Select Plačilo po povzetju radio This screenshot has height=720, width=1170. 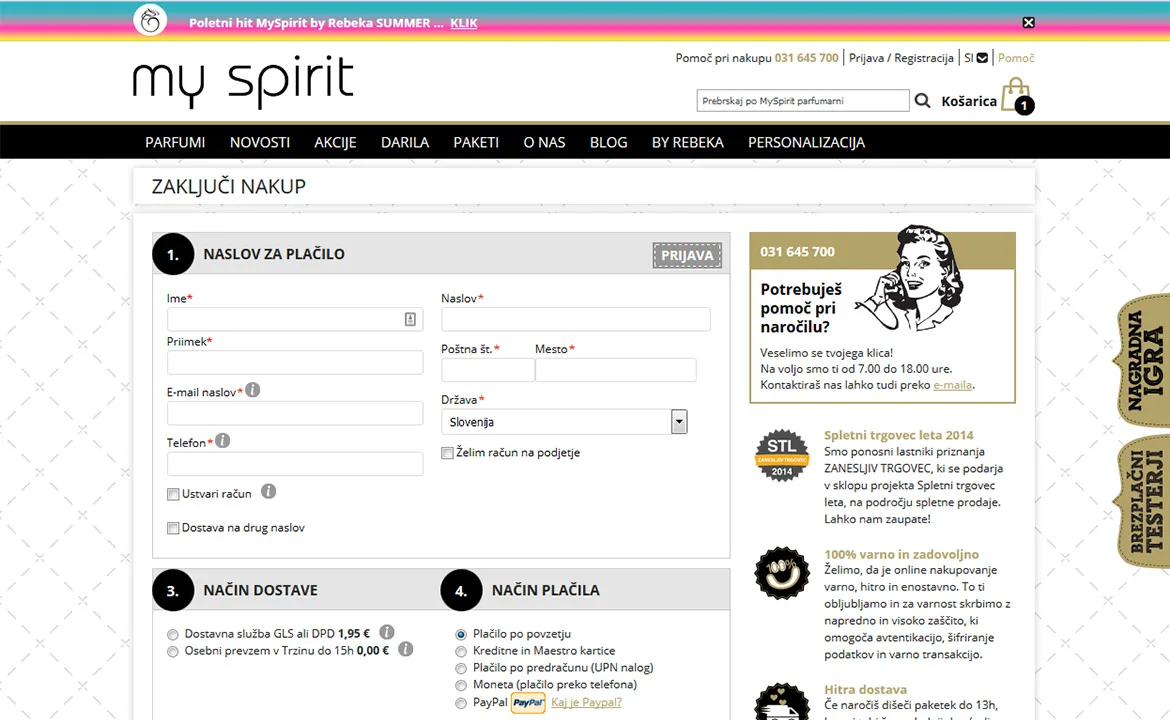pos(461,634)
